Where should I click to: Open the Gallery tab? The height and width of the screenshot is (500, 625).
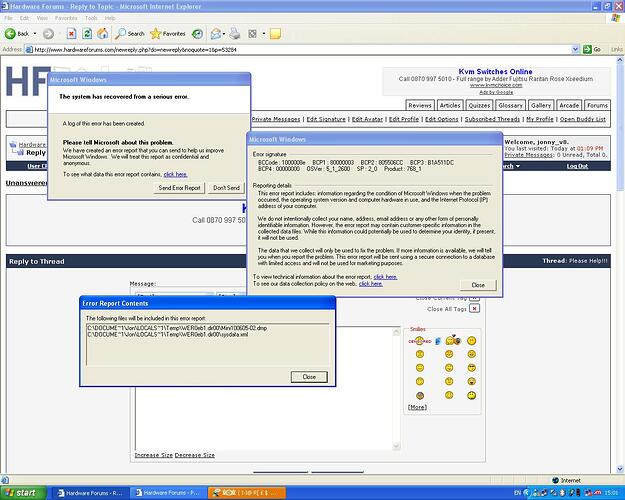click(x=541, y=105)
